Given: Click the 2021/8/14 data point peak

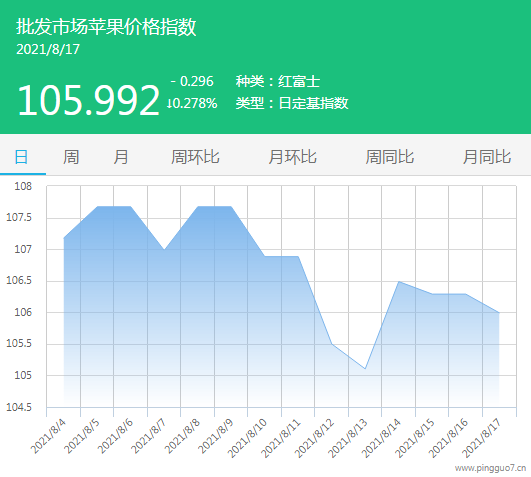Looking at the screenshot, I should coord(399,282).
